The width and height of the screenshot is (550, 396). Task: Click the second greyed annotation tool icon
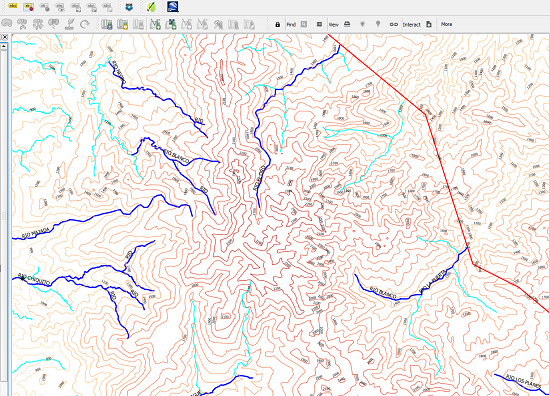[22, 24]
